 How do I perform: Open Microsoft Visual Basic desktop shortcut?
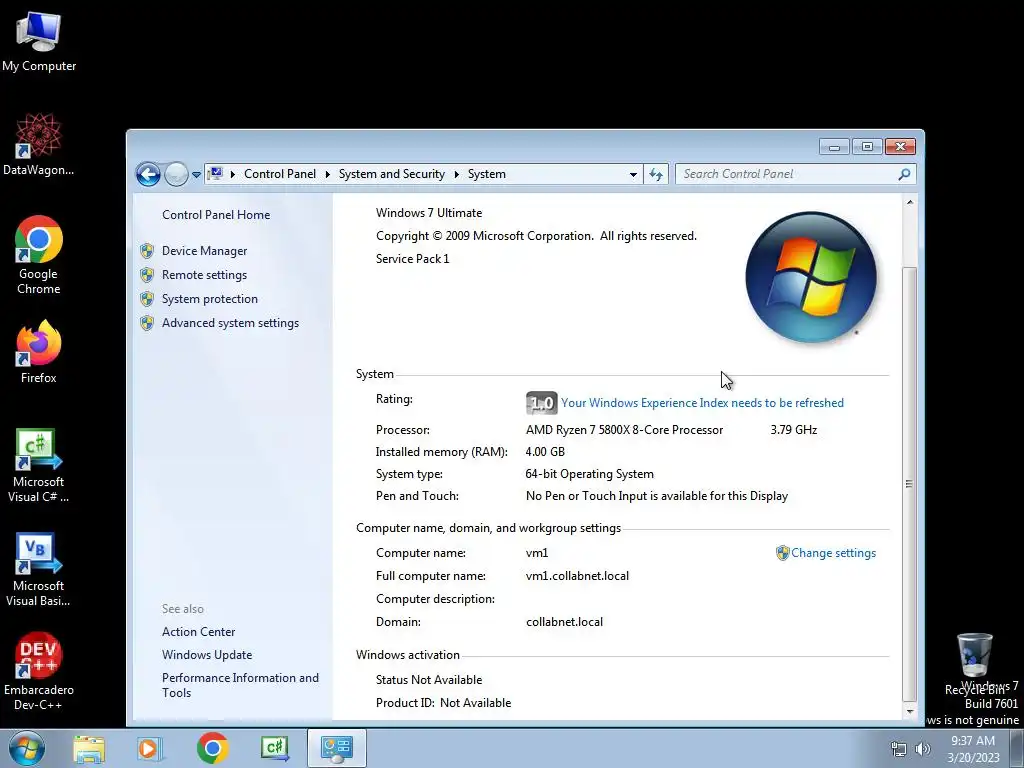click(x=39, y=570)
